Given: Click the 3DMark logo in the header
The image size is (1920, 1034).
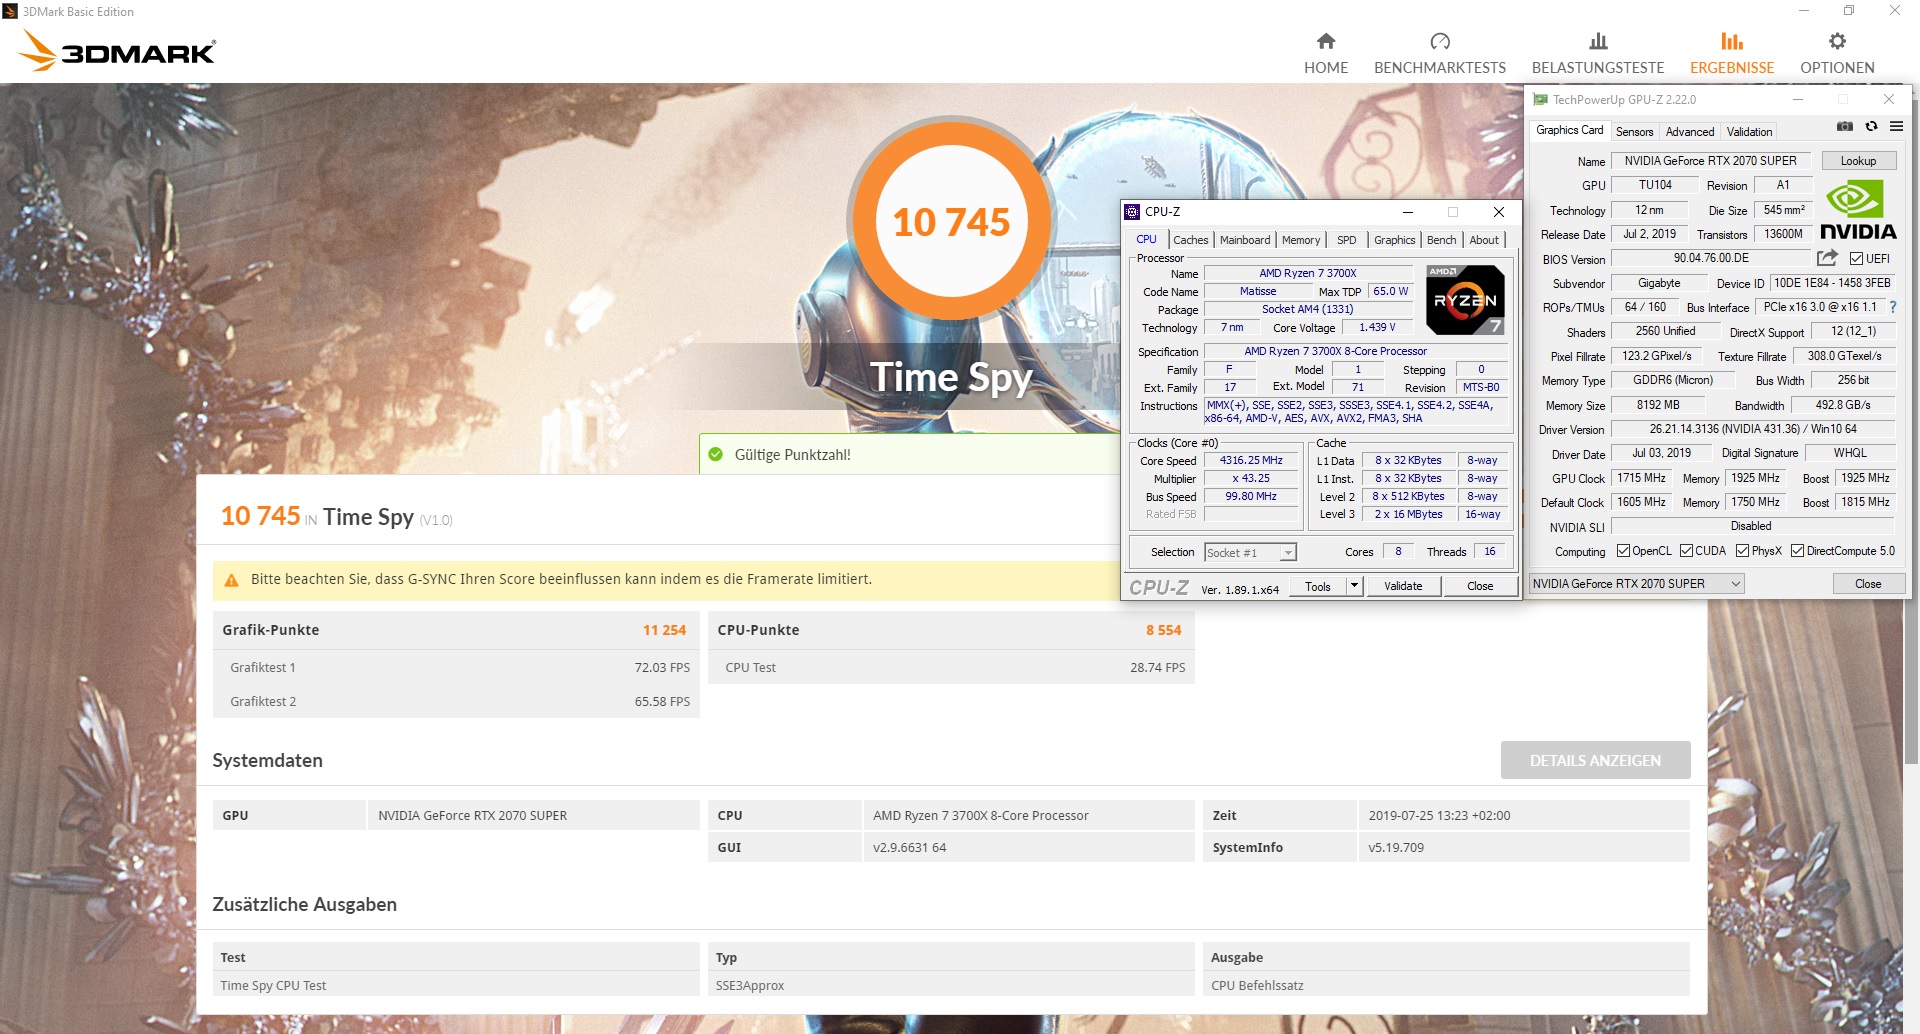Looking at the screenshot, I should pos(118,50).
